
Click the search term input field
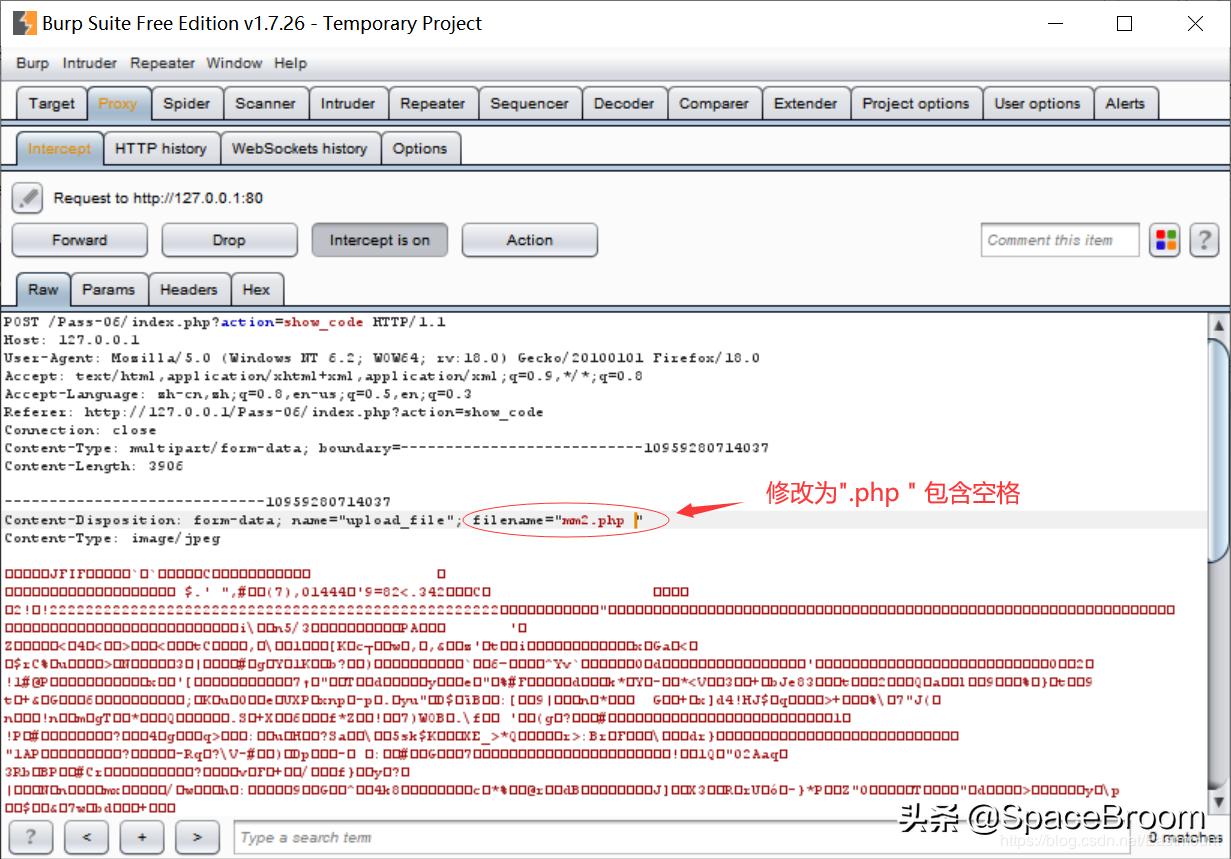[x=683, y=837]
